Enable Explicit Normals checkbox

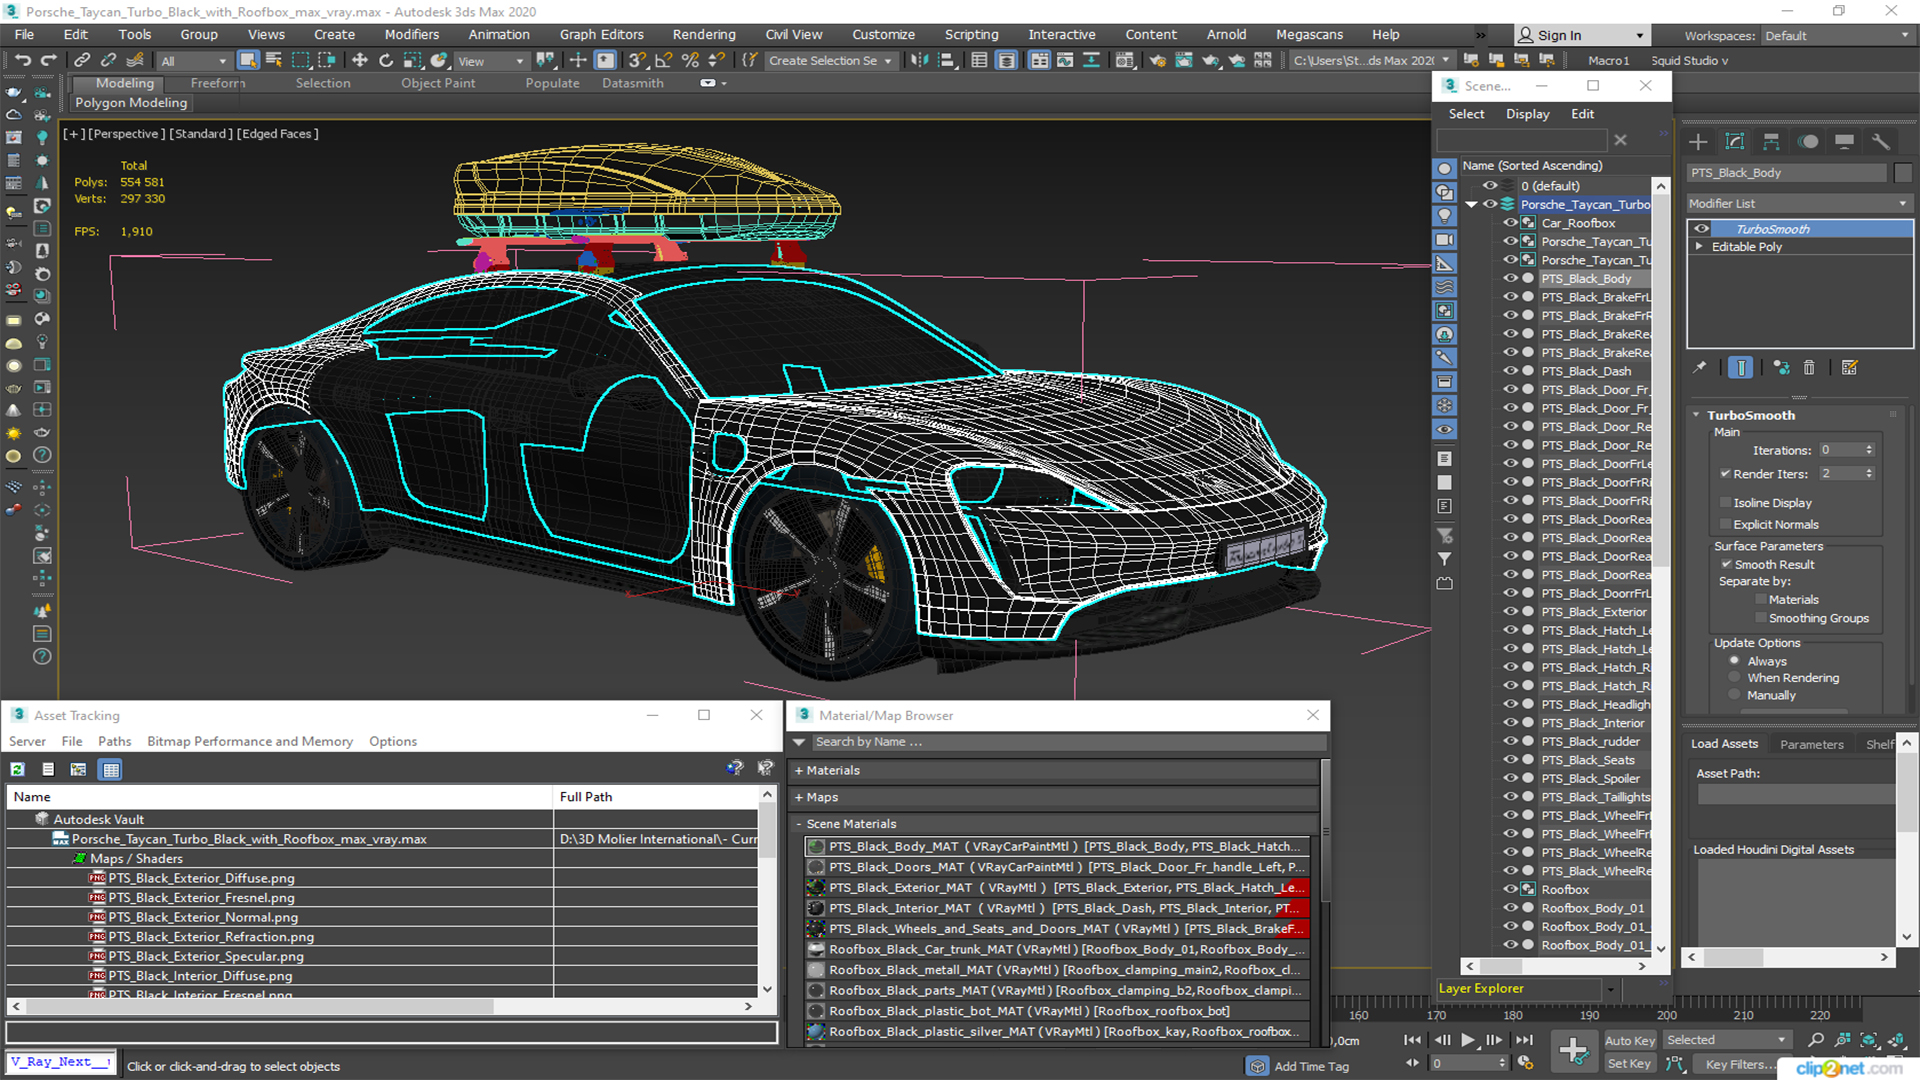coord(1725,524)
